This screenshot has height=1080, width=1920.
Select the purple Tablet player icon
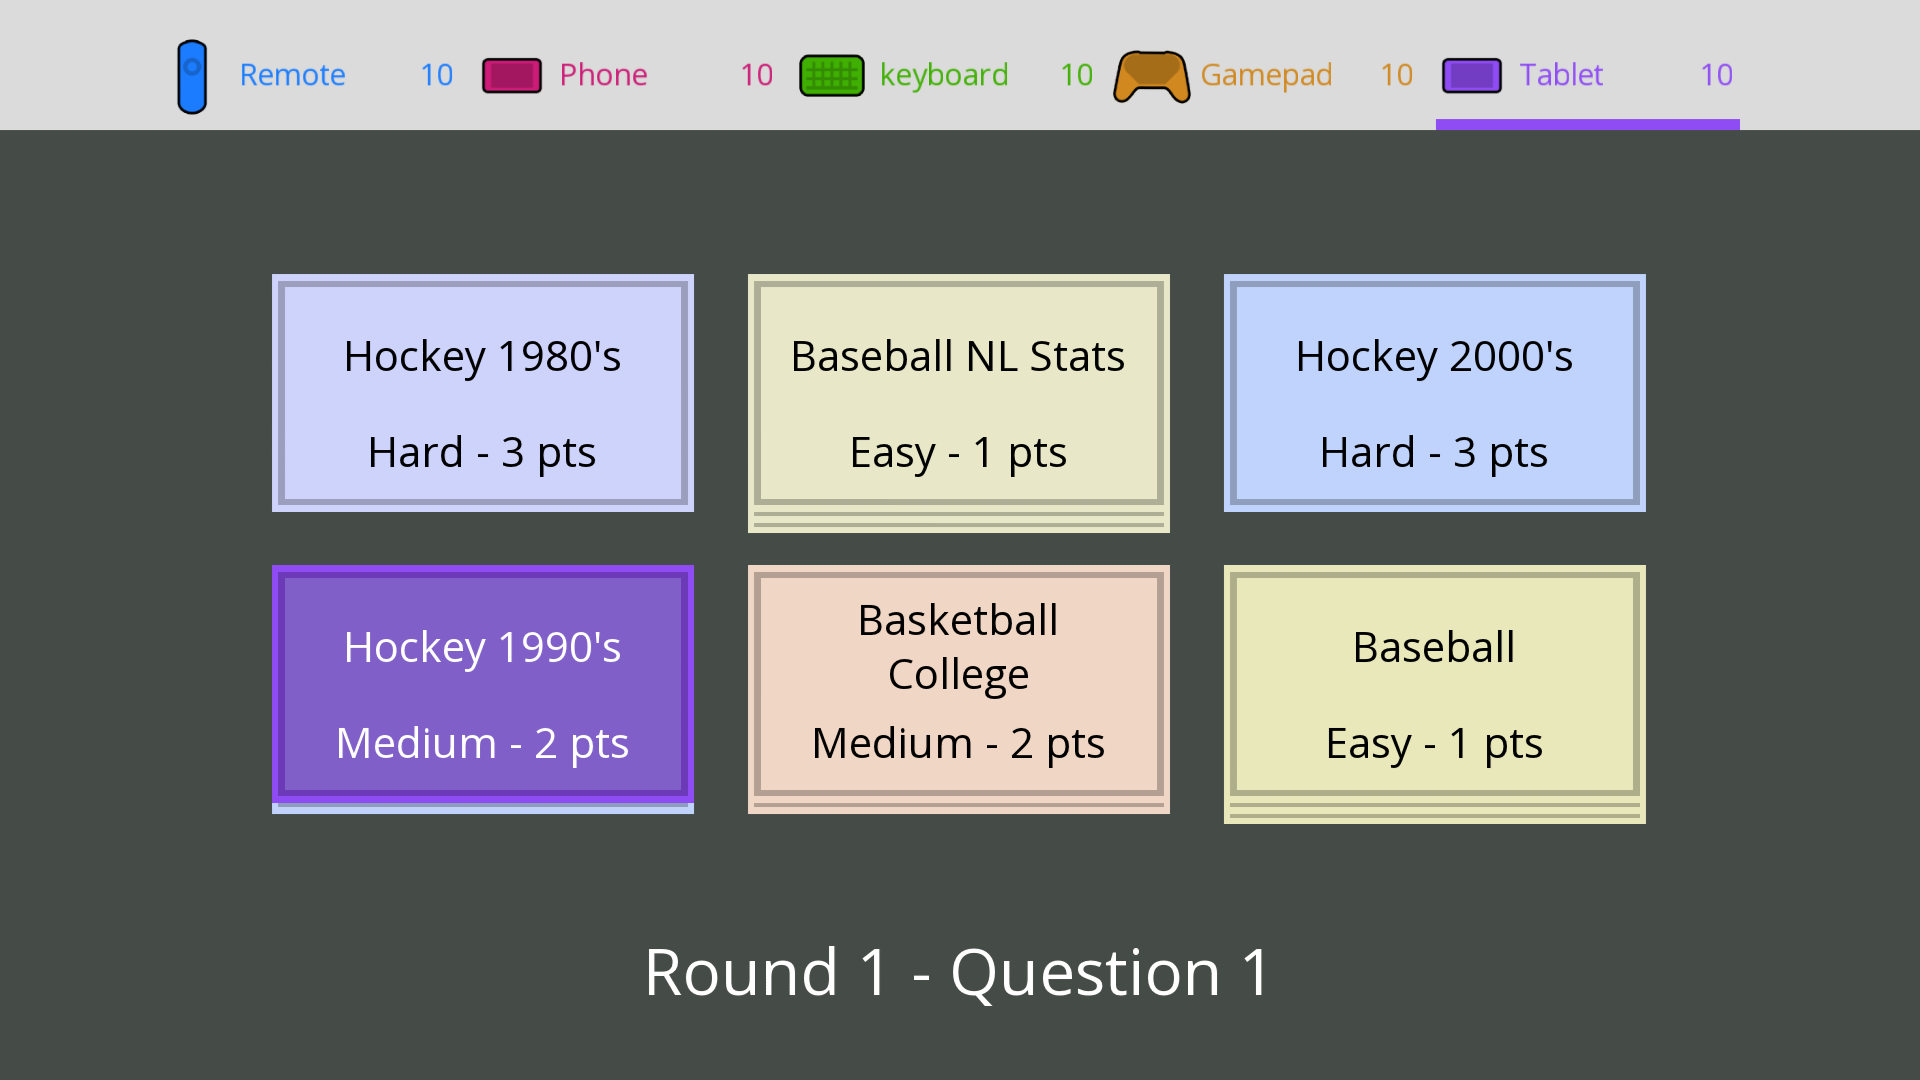tap(1471, 75)
